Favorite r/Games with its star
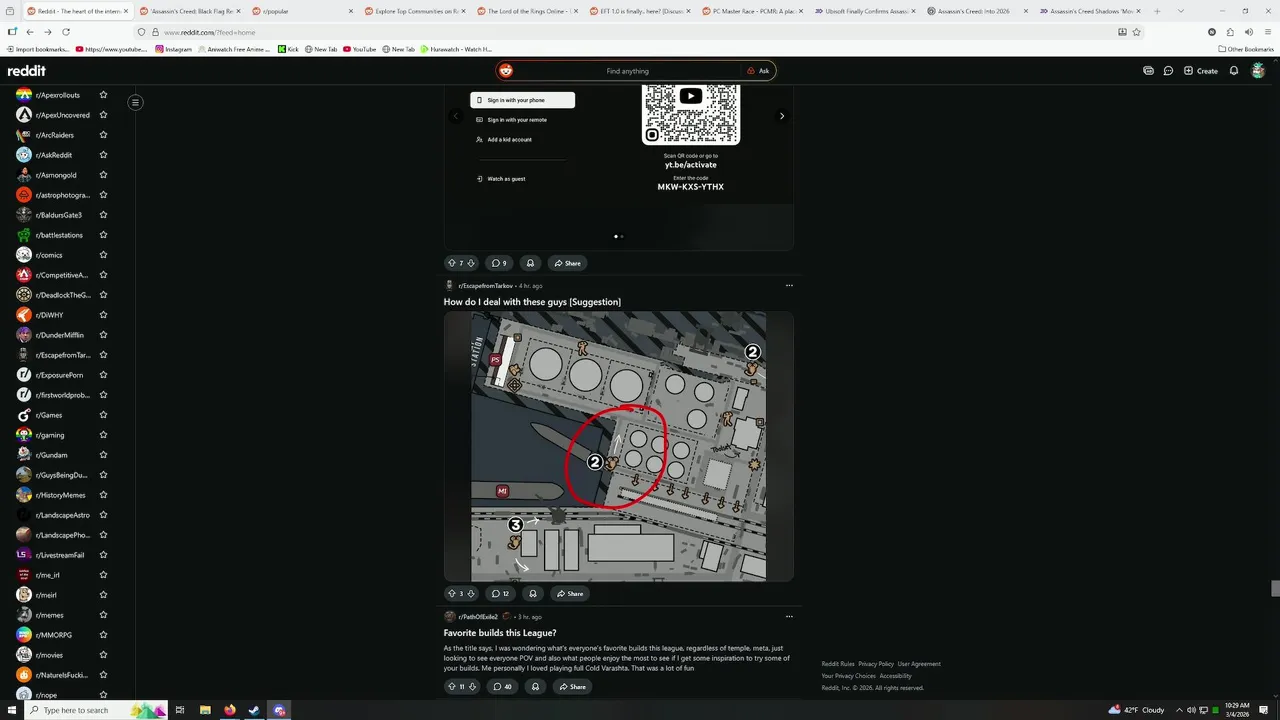The image size is (1280, 720). [x=103, y=415]
